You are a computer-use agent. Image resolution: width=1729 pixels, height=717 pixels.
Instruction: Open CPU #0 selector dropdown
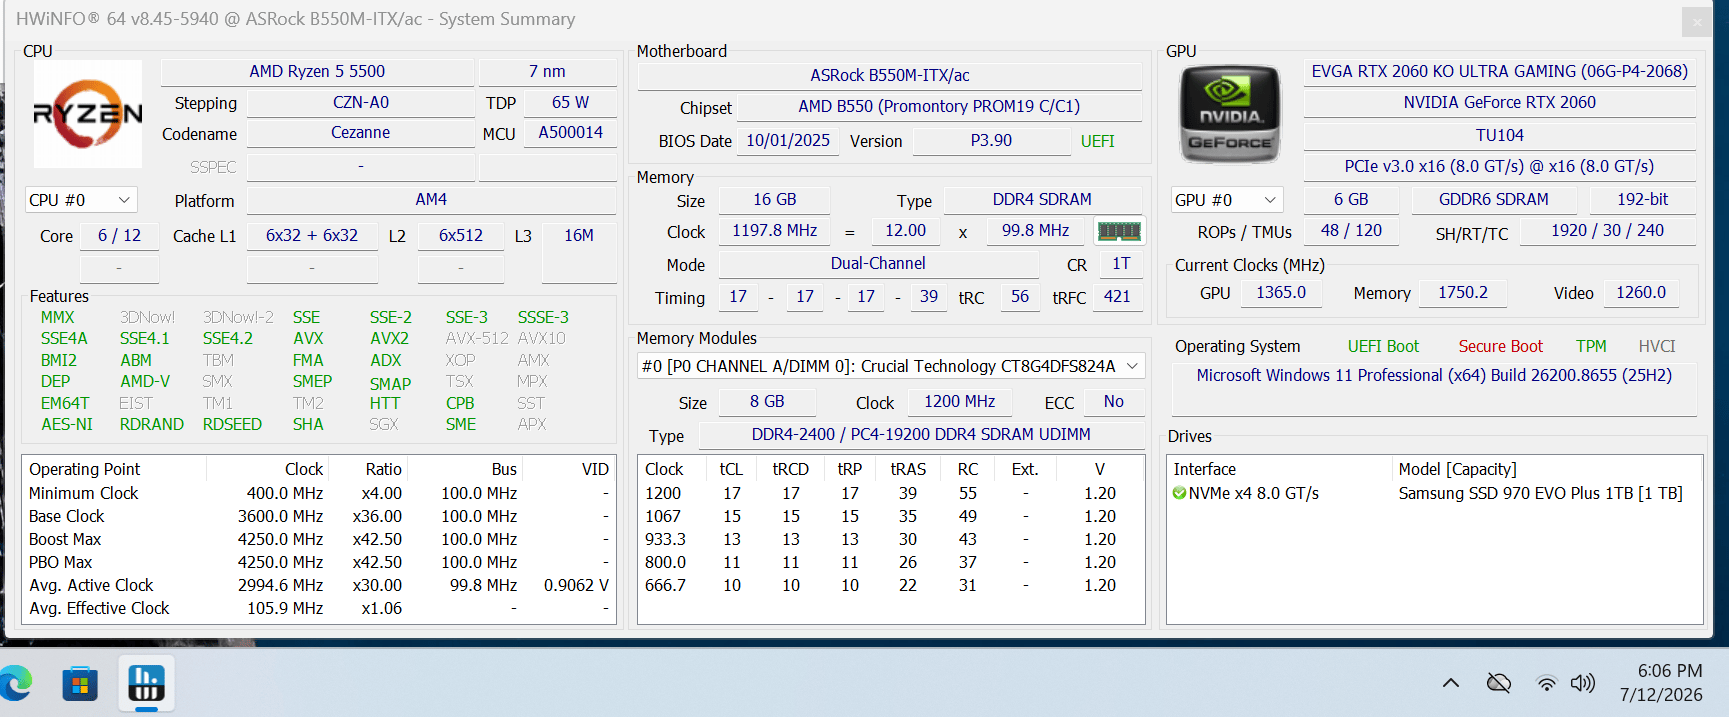click(x=81, y=200)
